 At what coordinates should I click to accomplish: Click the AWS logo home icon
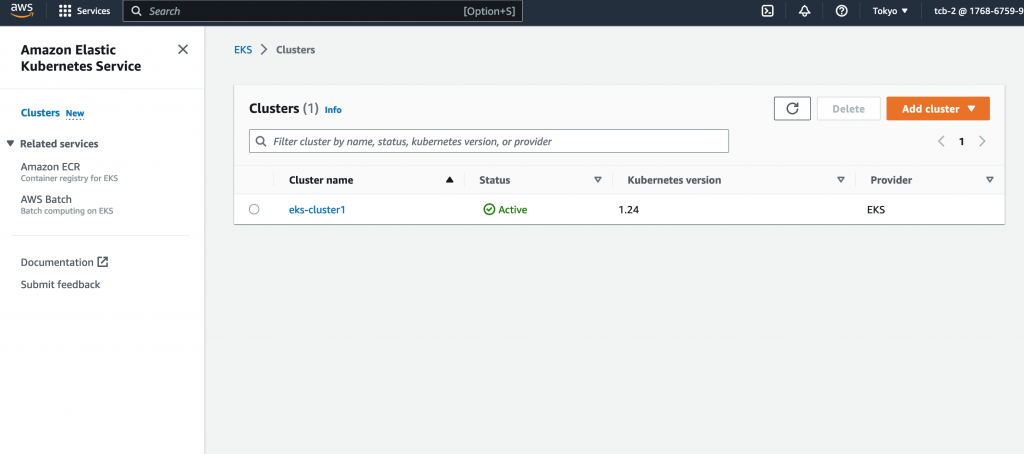tap(22, 11)
